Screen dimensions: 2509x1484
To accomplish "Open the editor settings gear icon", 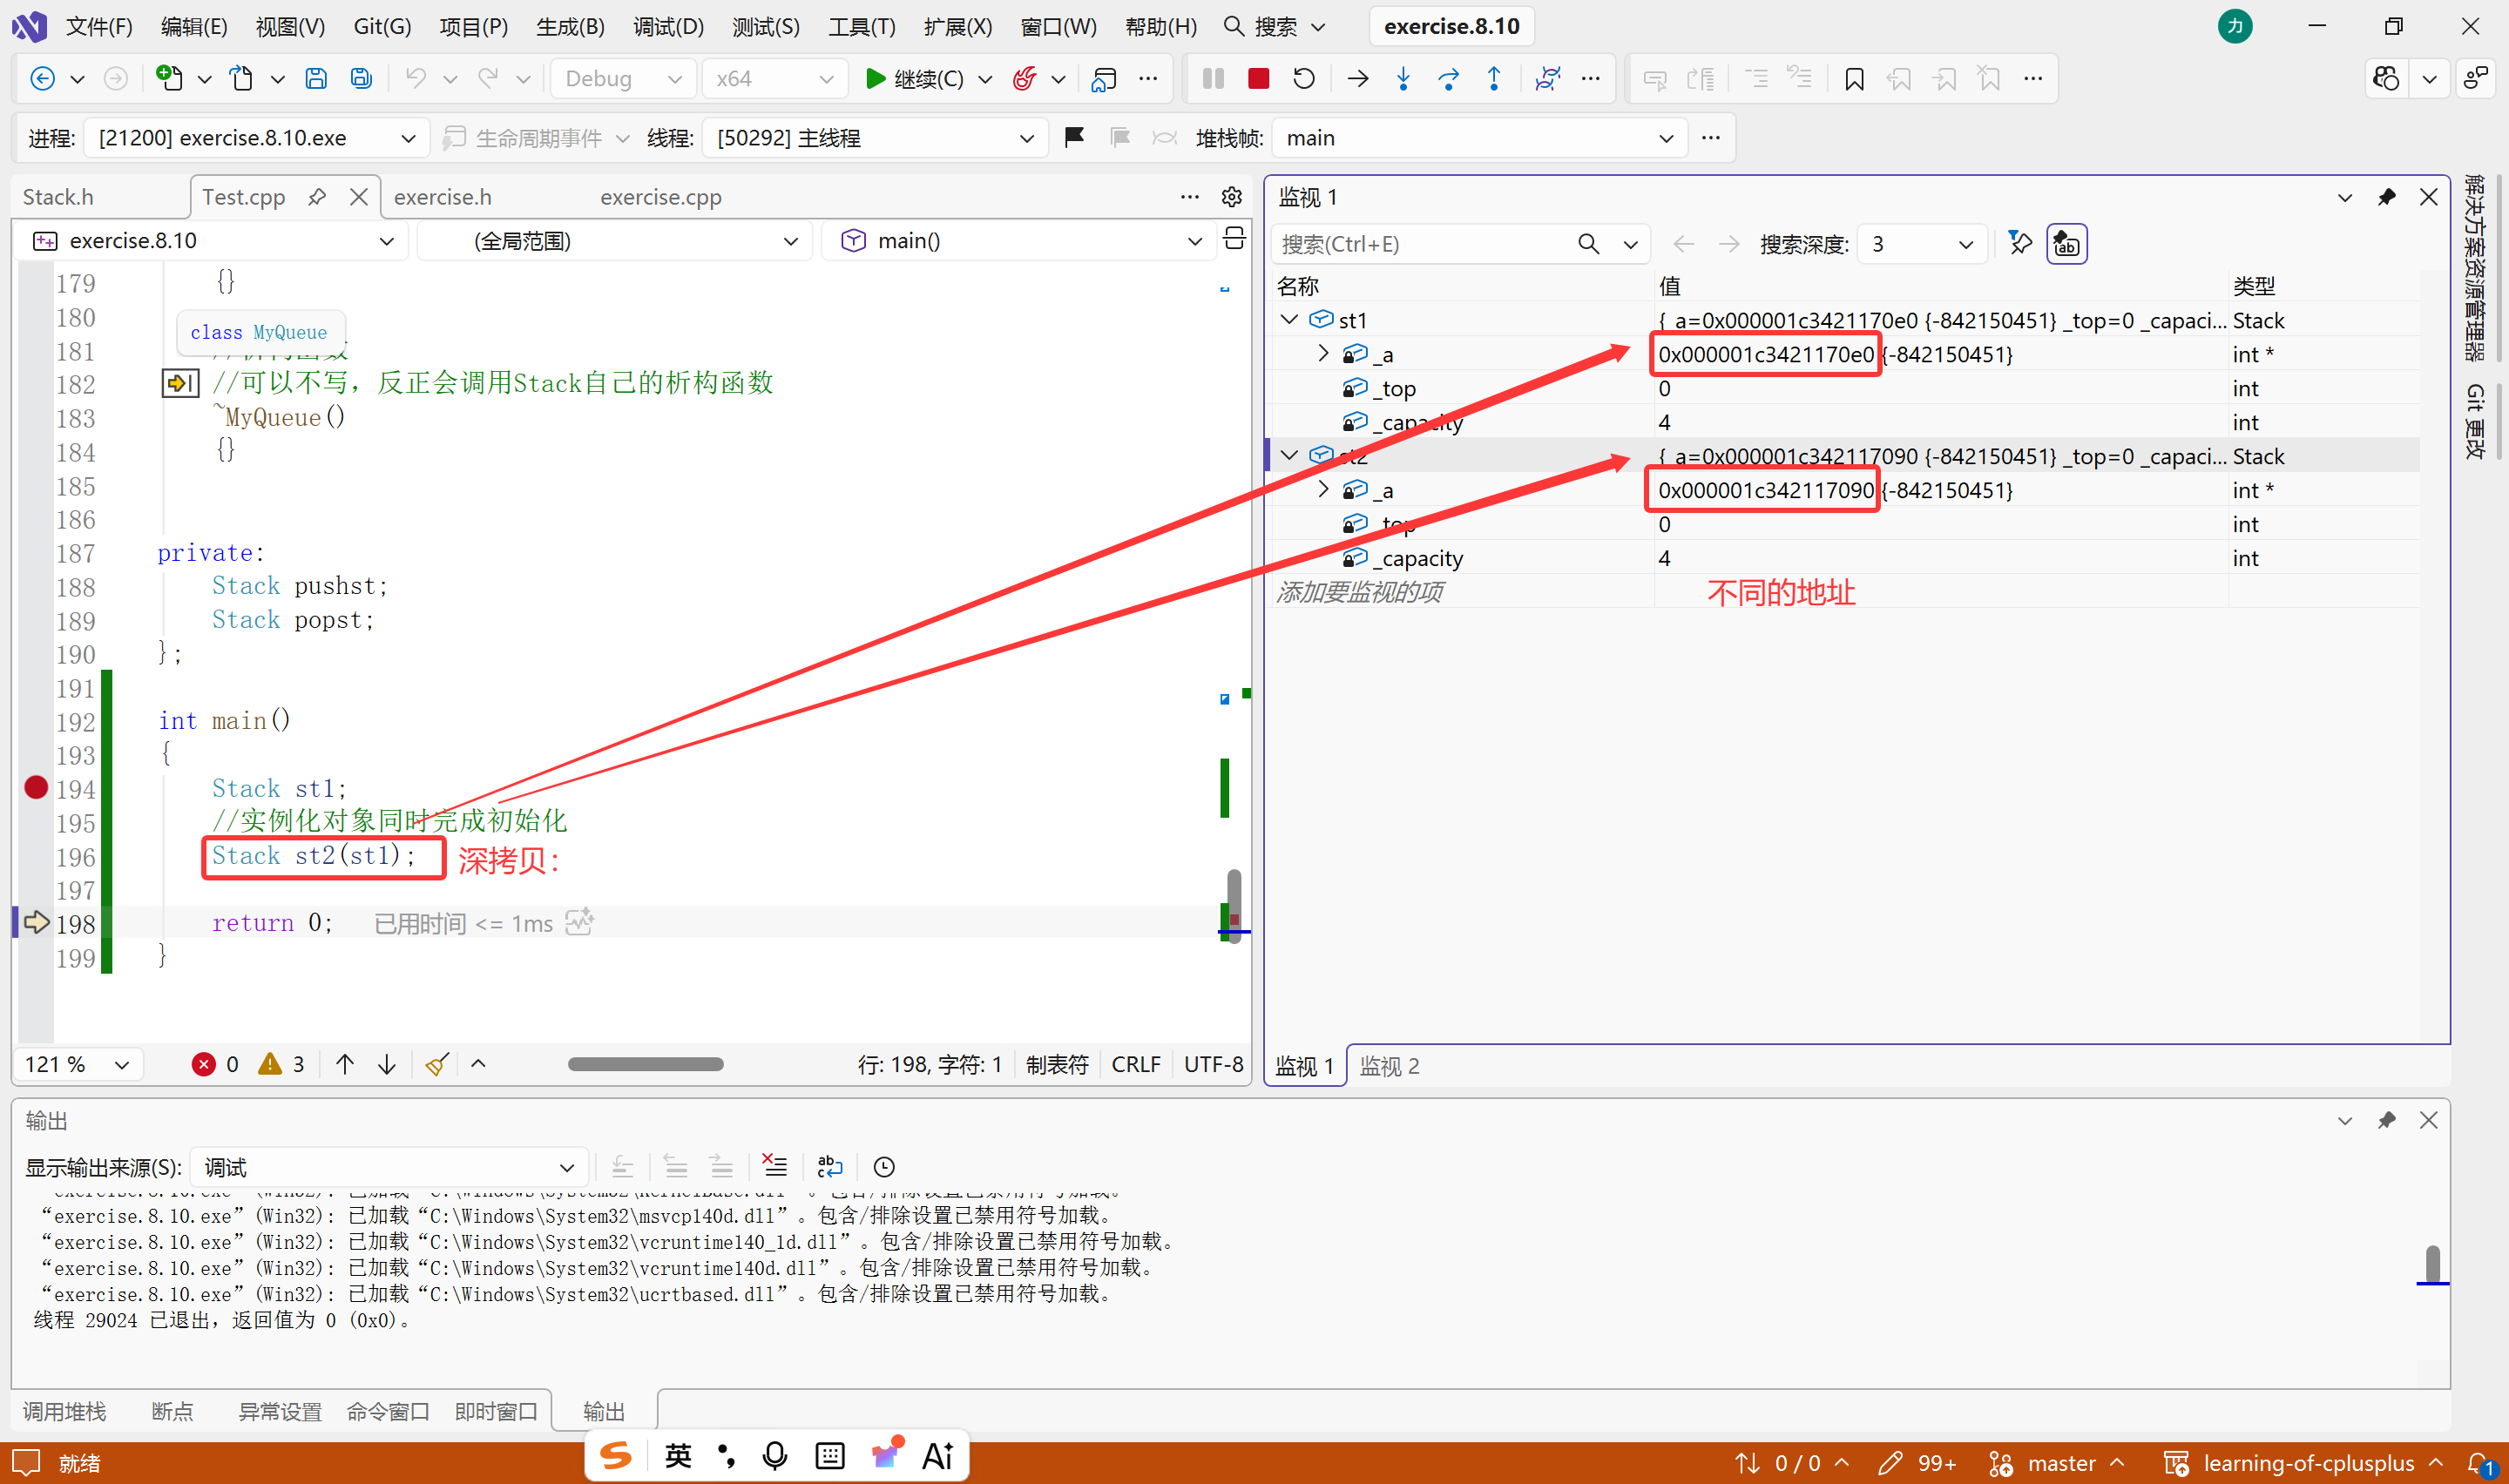I will point(1231,197).
